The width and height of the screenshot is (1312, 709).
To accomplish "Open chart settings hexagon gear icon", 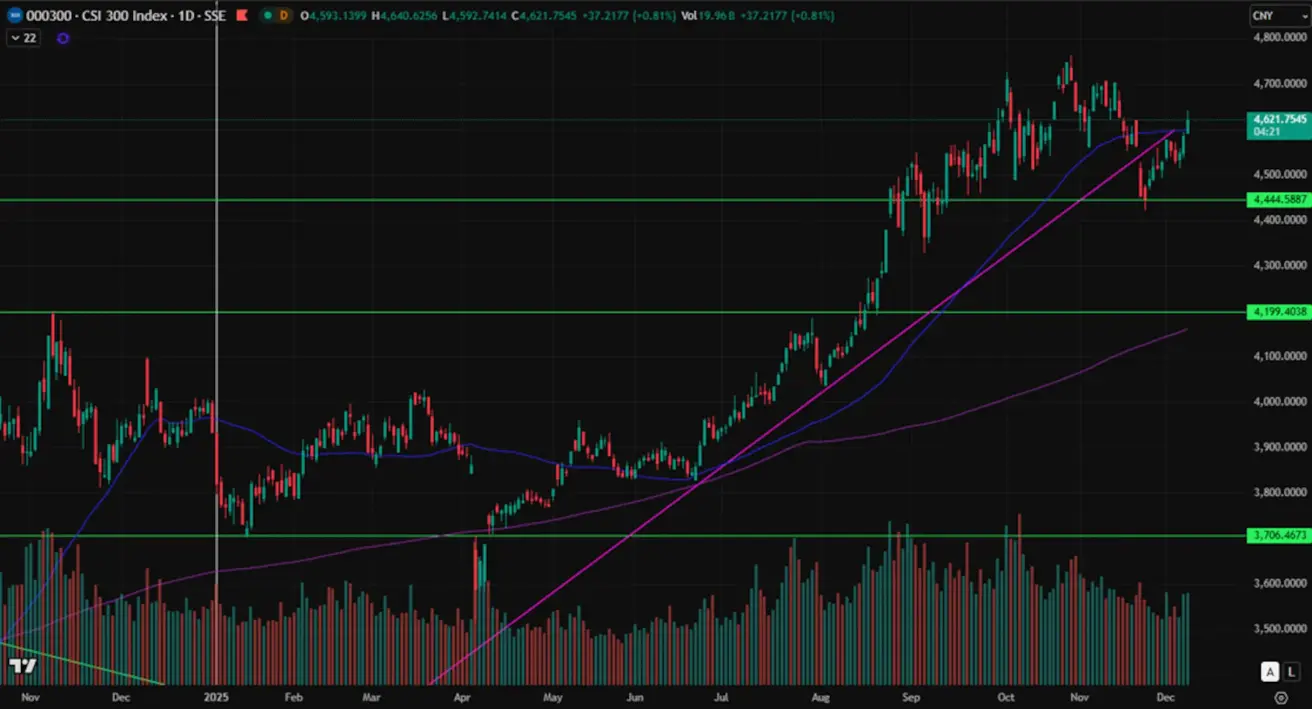I will click(1280, 696).
